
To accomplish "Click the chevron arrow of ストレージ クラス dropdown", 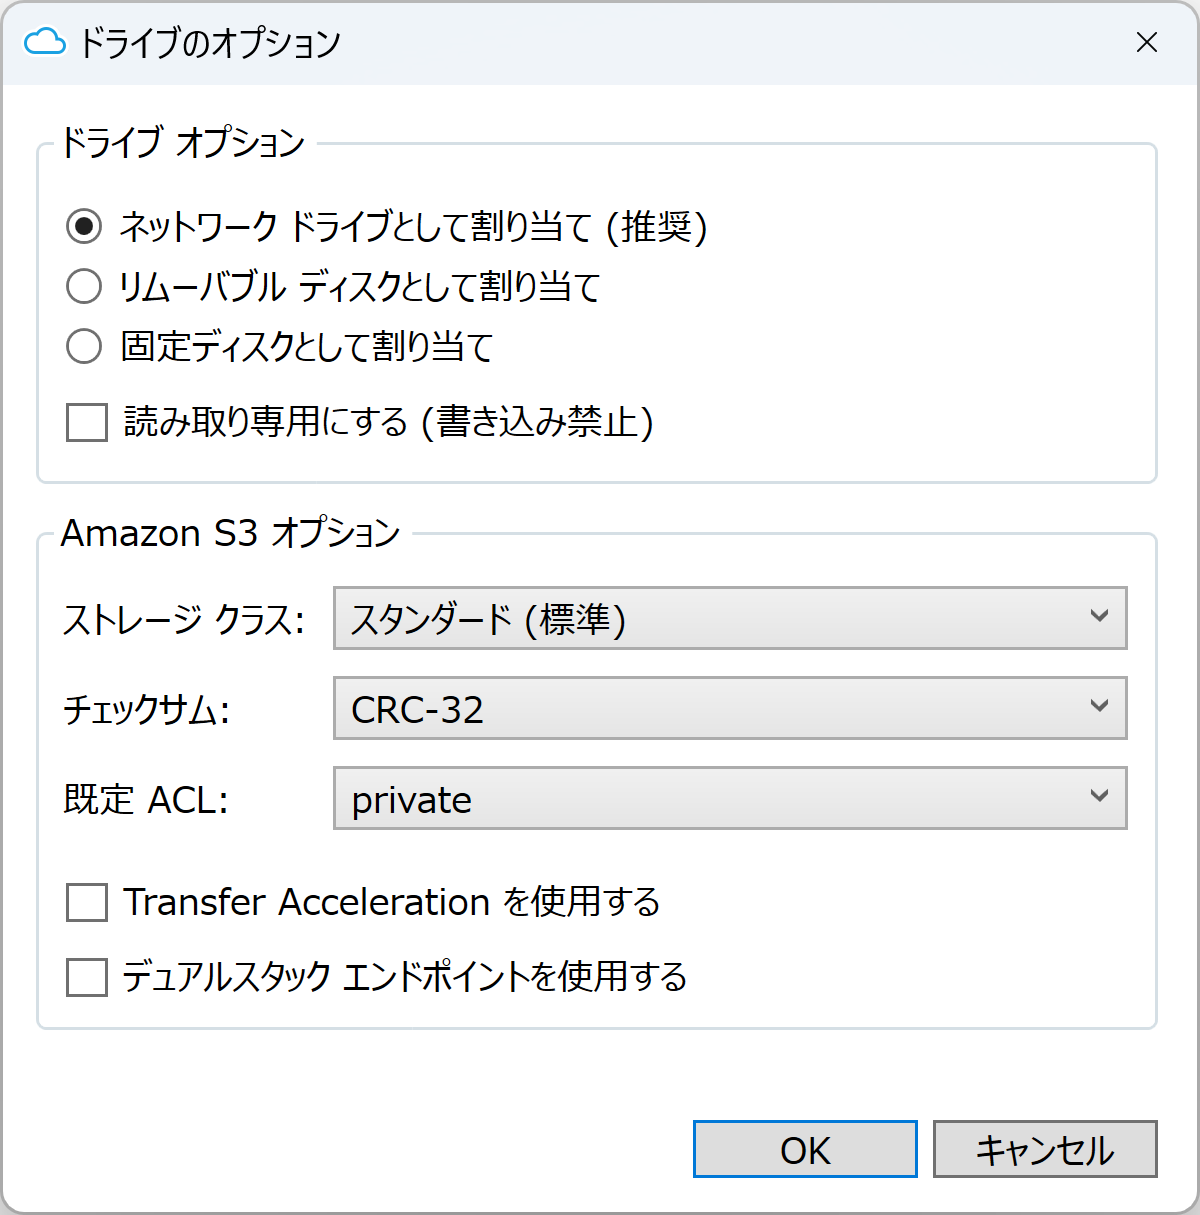I will (1099, 616).
